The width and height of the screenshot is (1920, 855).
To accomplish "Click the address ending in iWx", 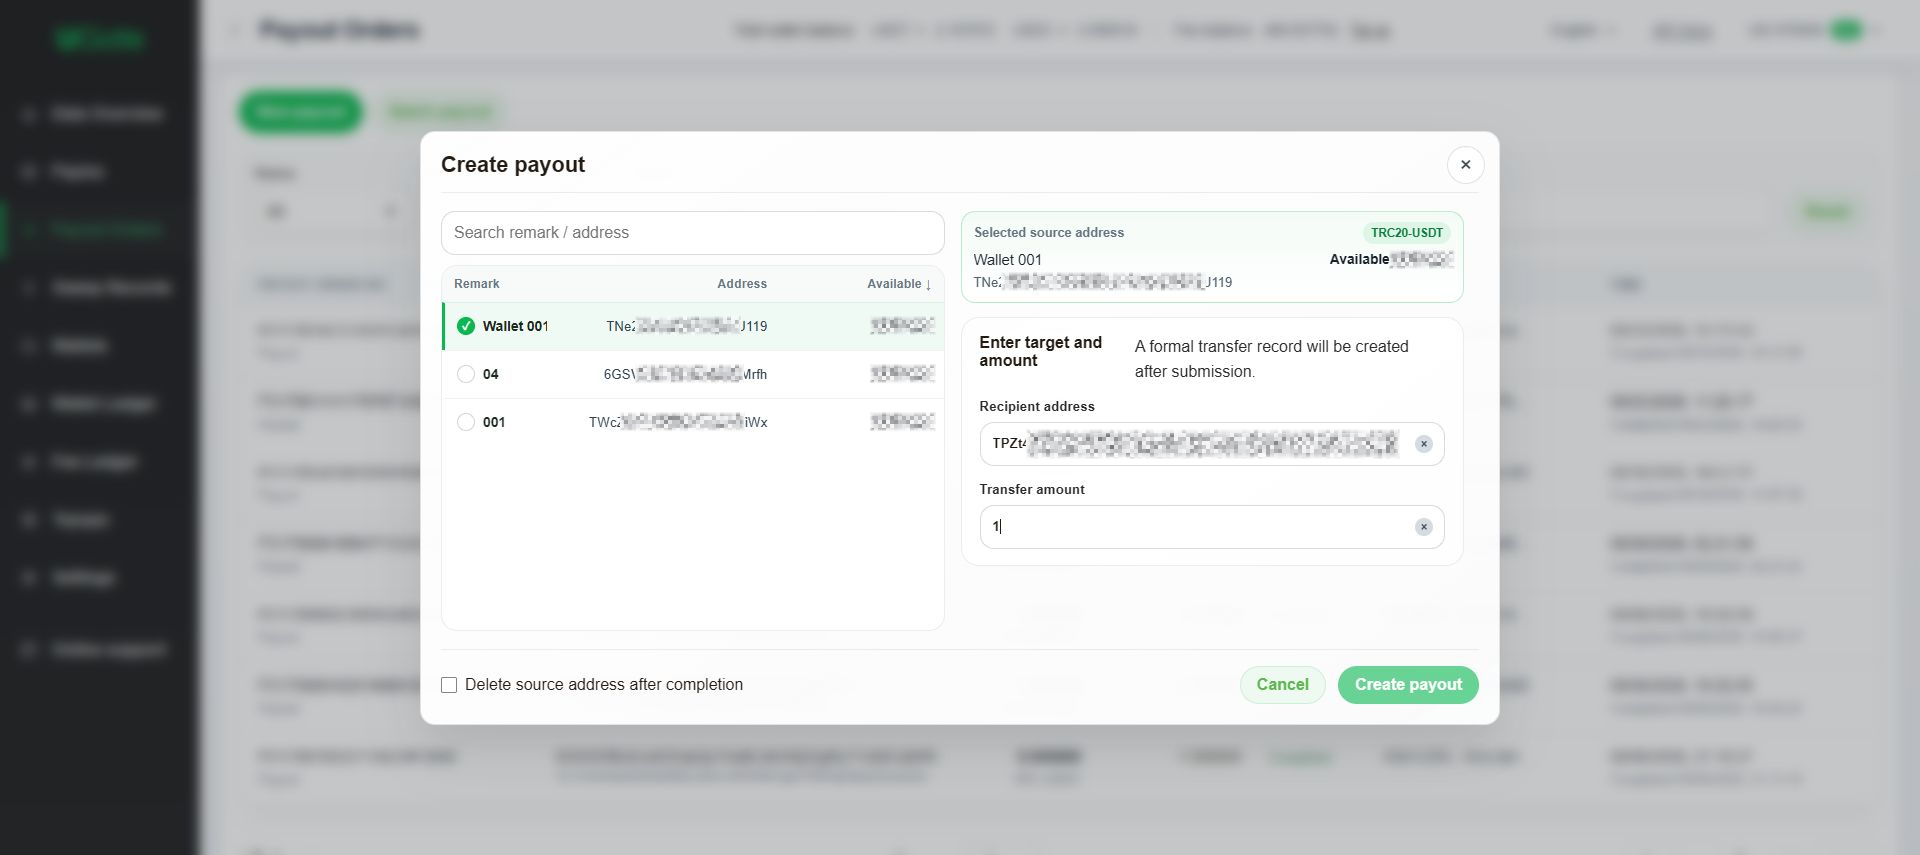I will pos(678,422).
